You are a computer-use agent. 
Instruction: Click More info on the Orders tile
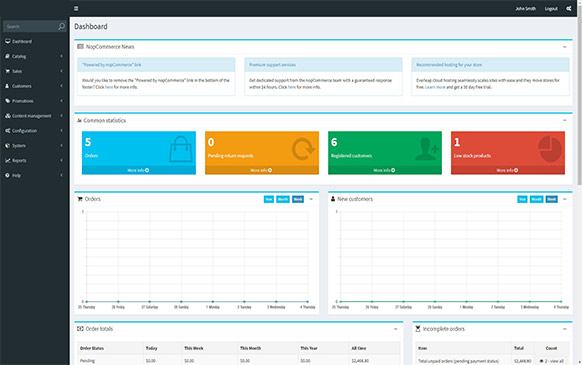(x=138, y=170)
